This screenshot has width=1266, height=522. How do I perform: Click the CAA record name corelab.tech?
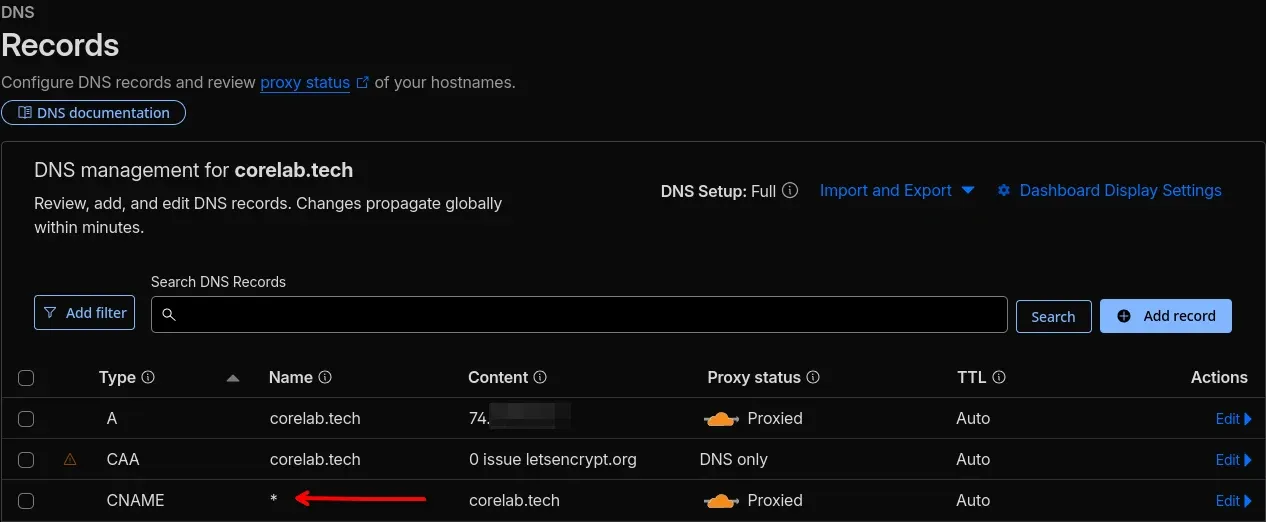coord(315,460)
